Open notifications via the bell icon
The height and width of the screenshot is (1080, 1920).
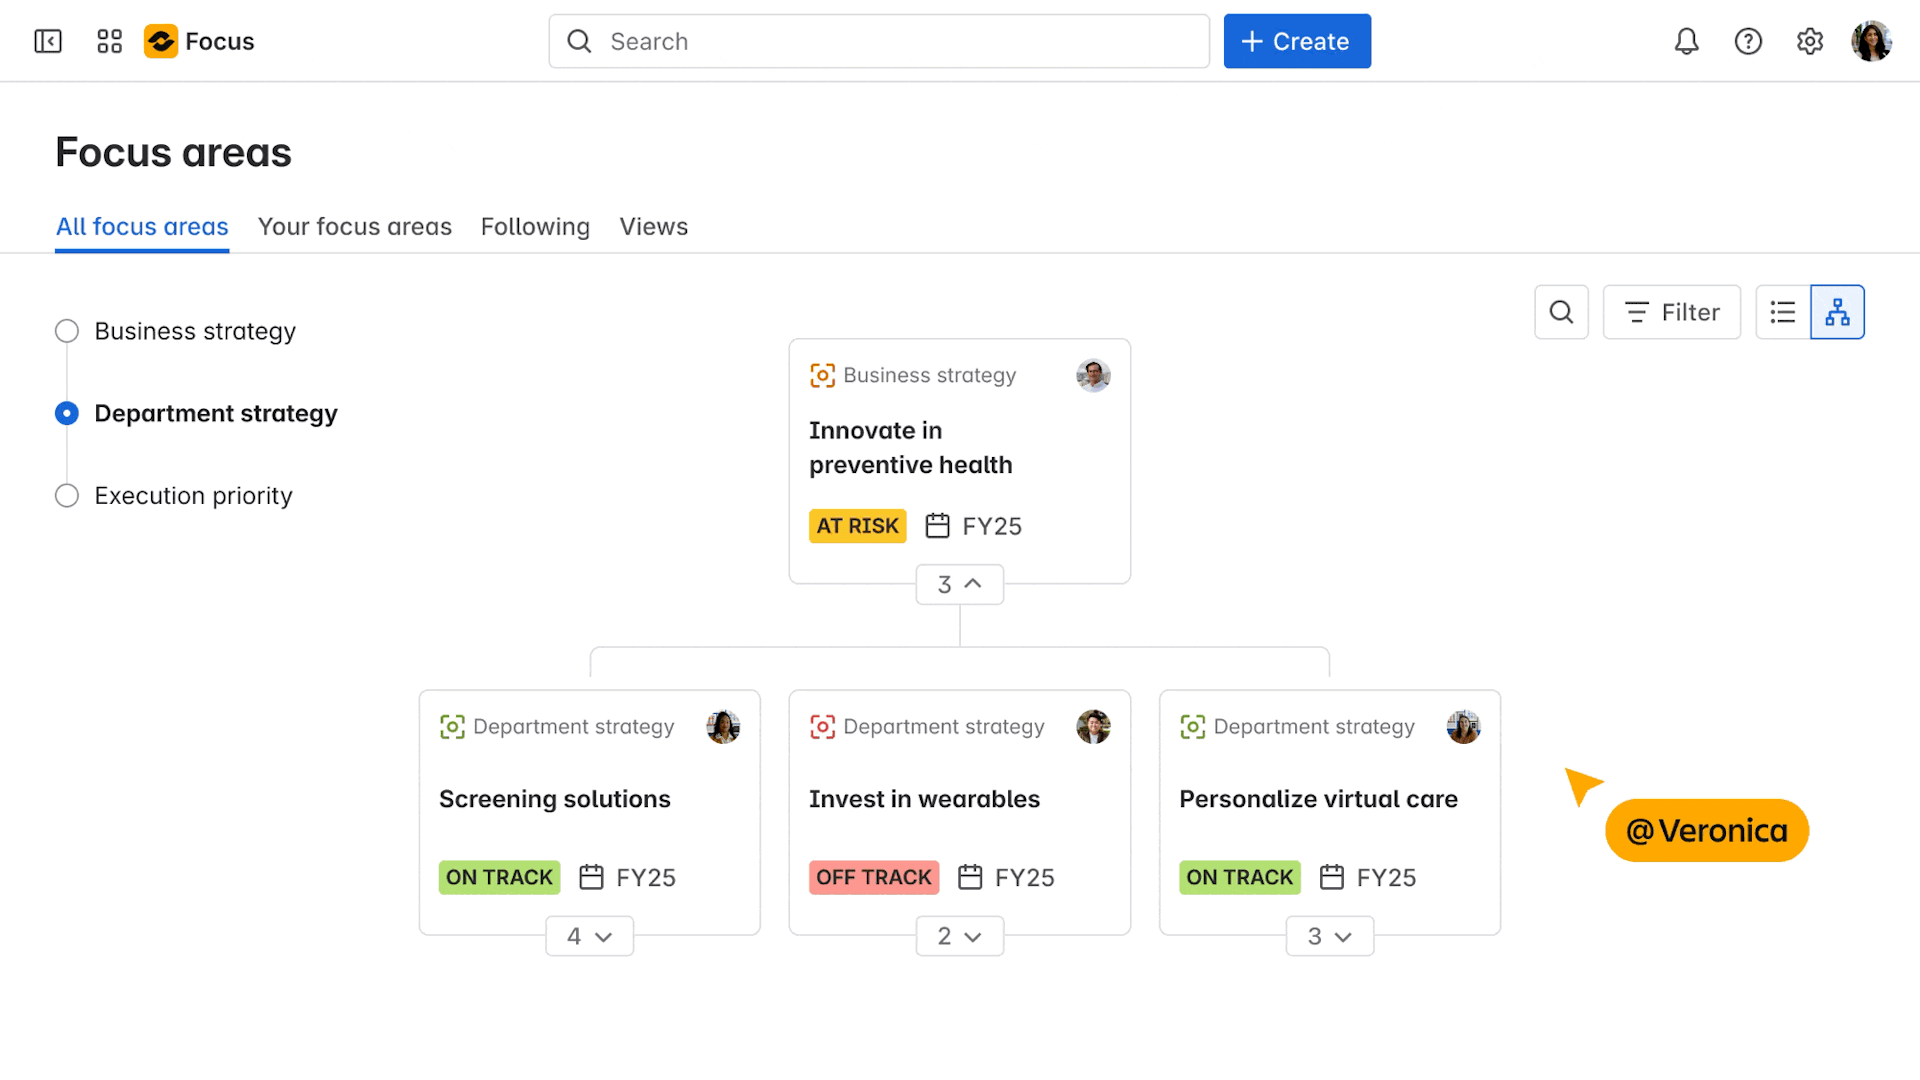1686,41
